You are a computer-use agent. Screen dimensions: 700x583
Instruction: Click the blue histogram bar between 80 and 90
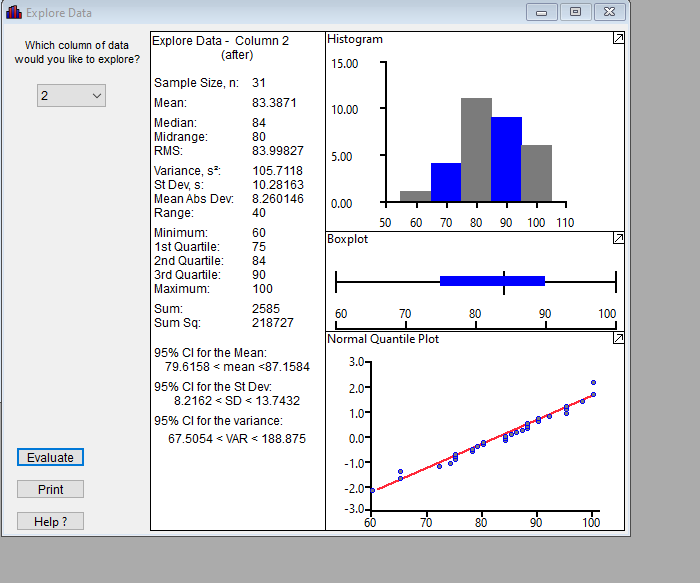(x=506, y=159)
